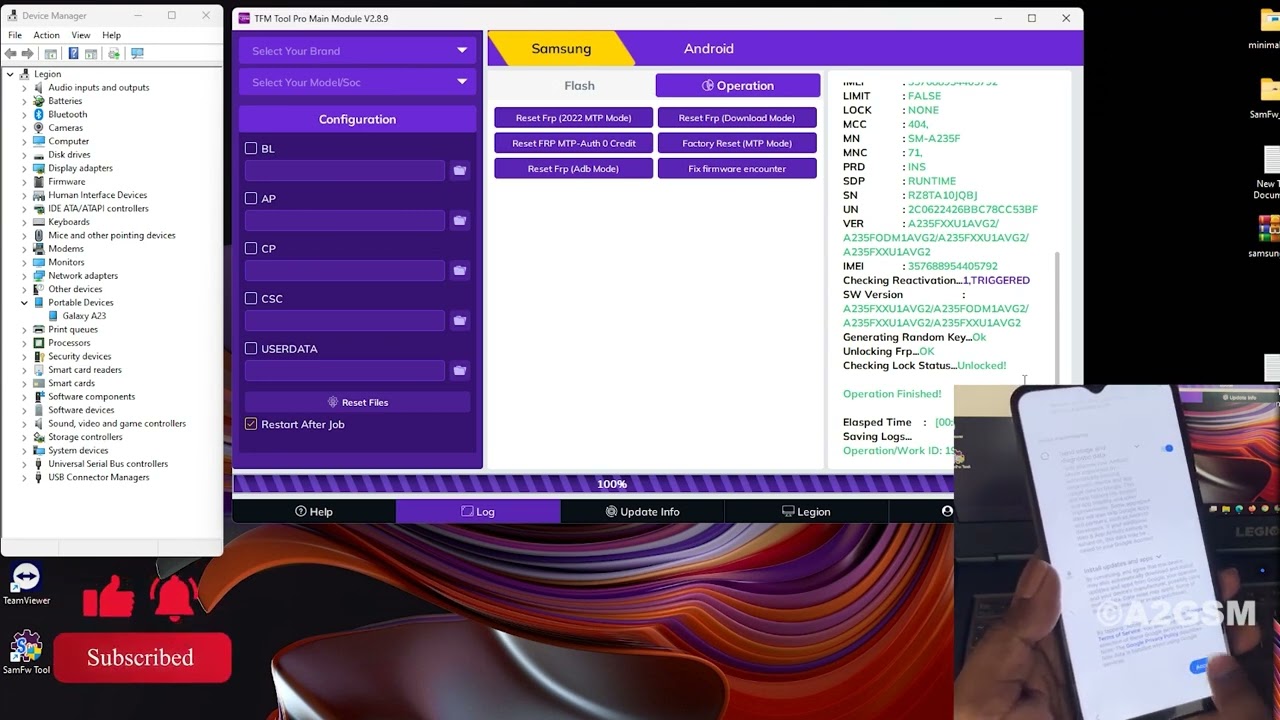Click Back arrow in Device Manager toolbar
1280x720 pixels.
click(x=12, y=53)
